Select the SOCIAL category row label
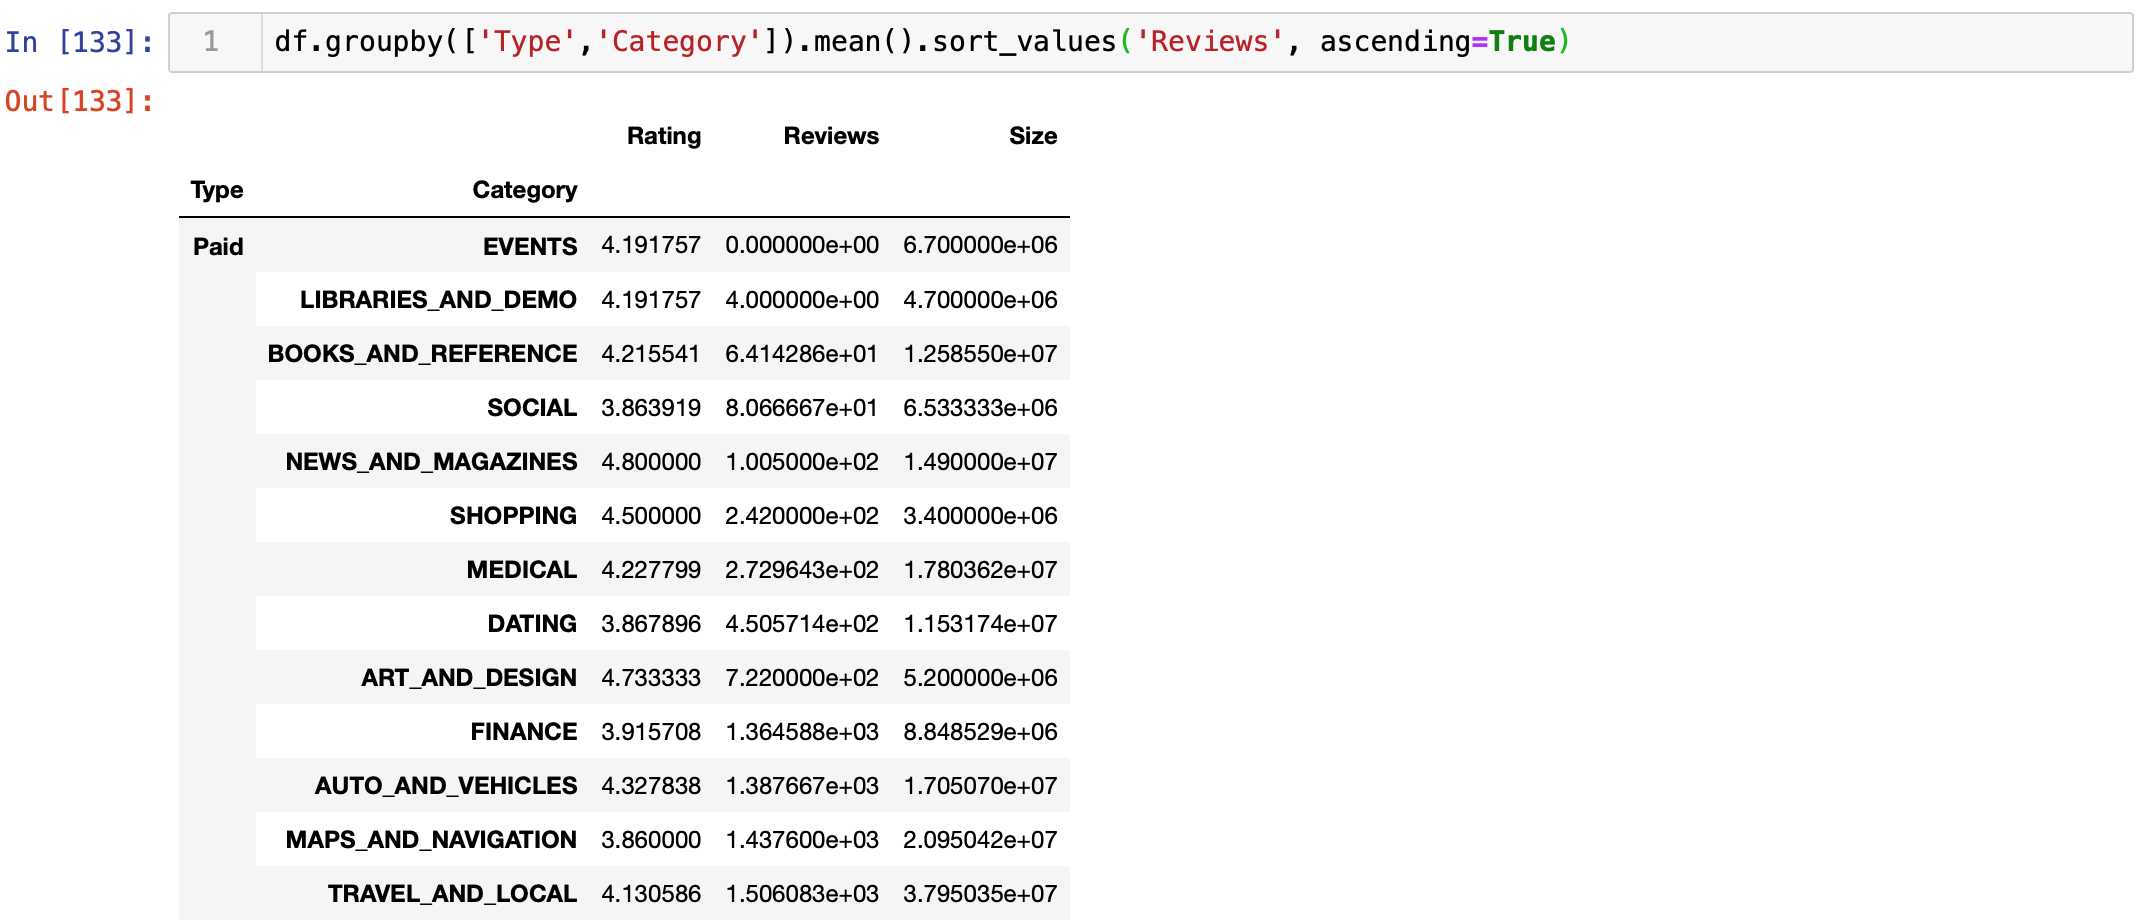The height and width of the screenshot is (920, 2142). click(x=532, y=408)
